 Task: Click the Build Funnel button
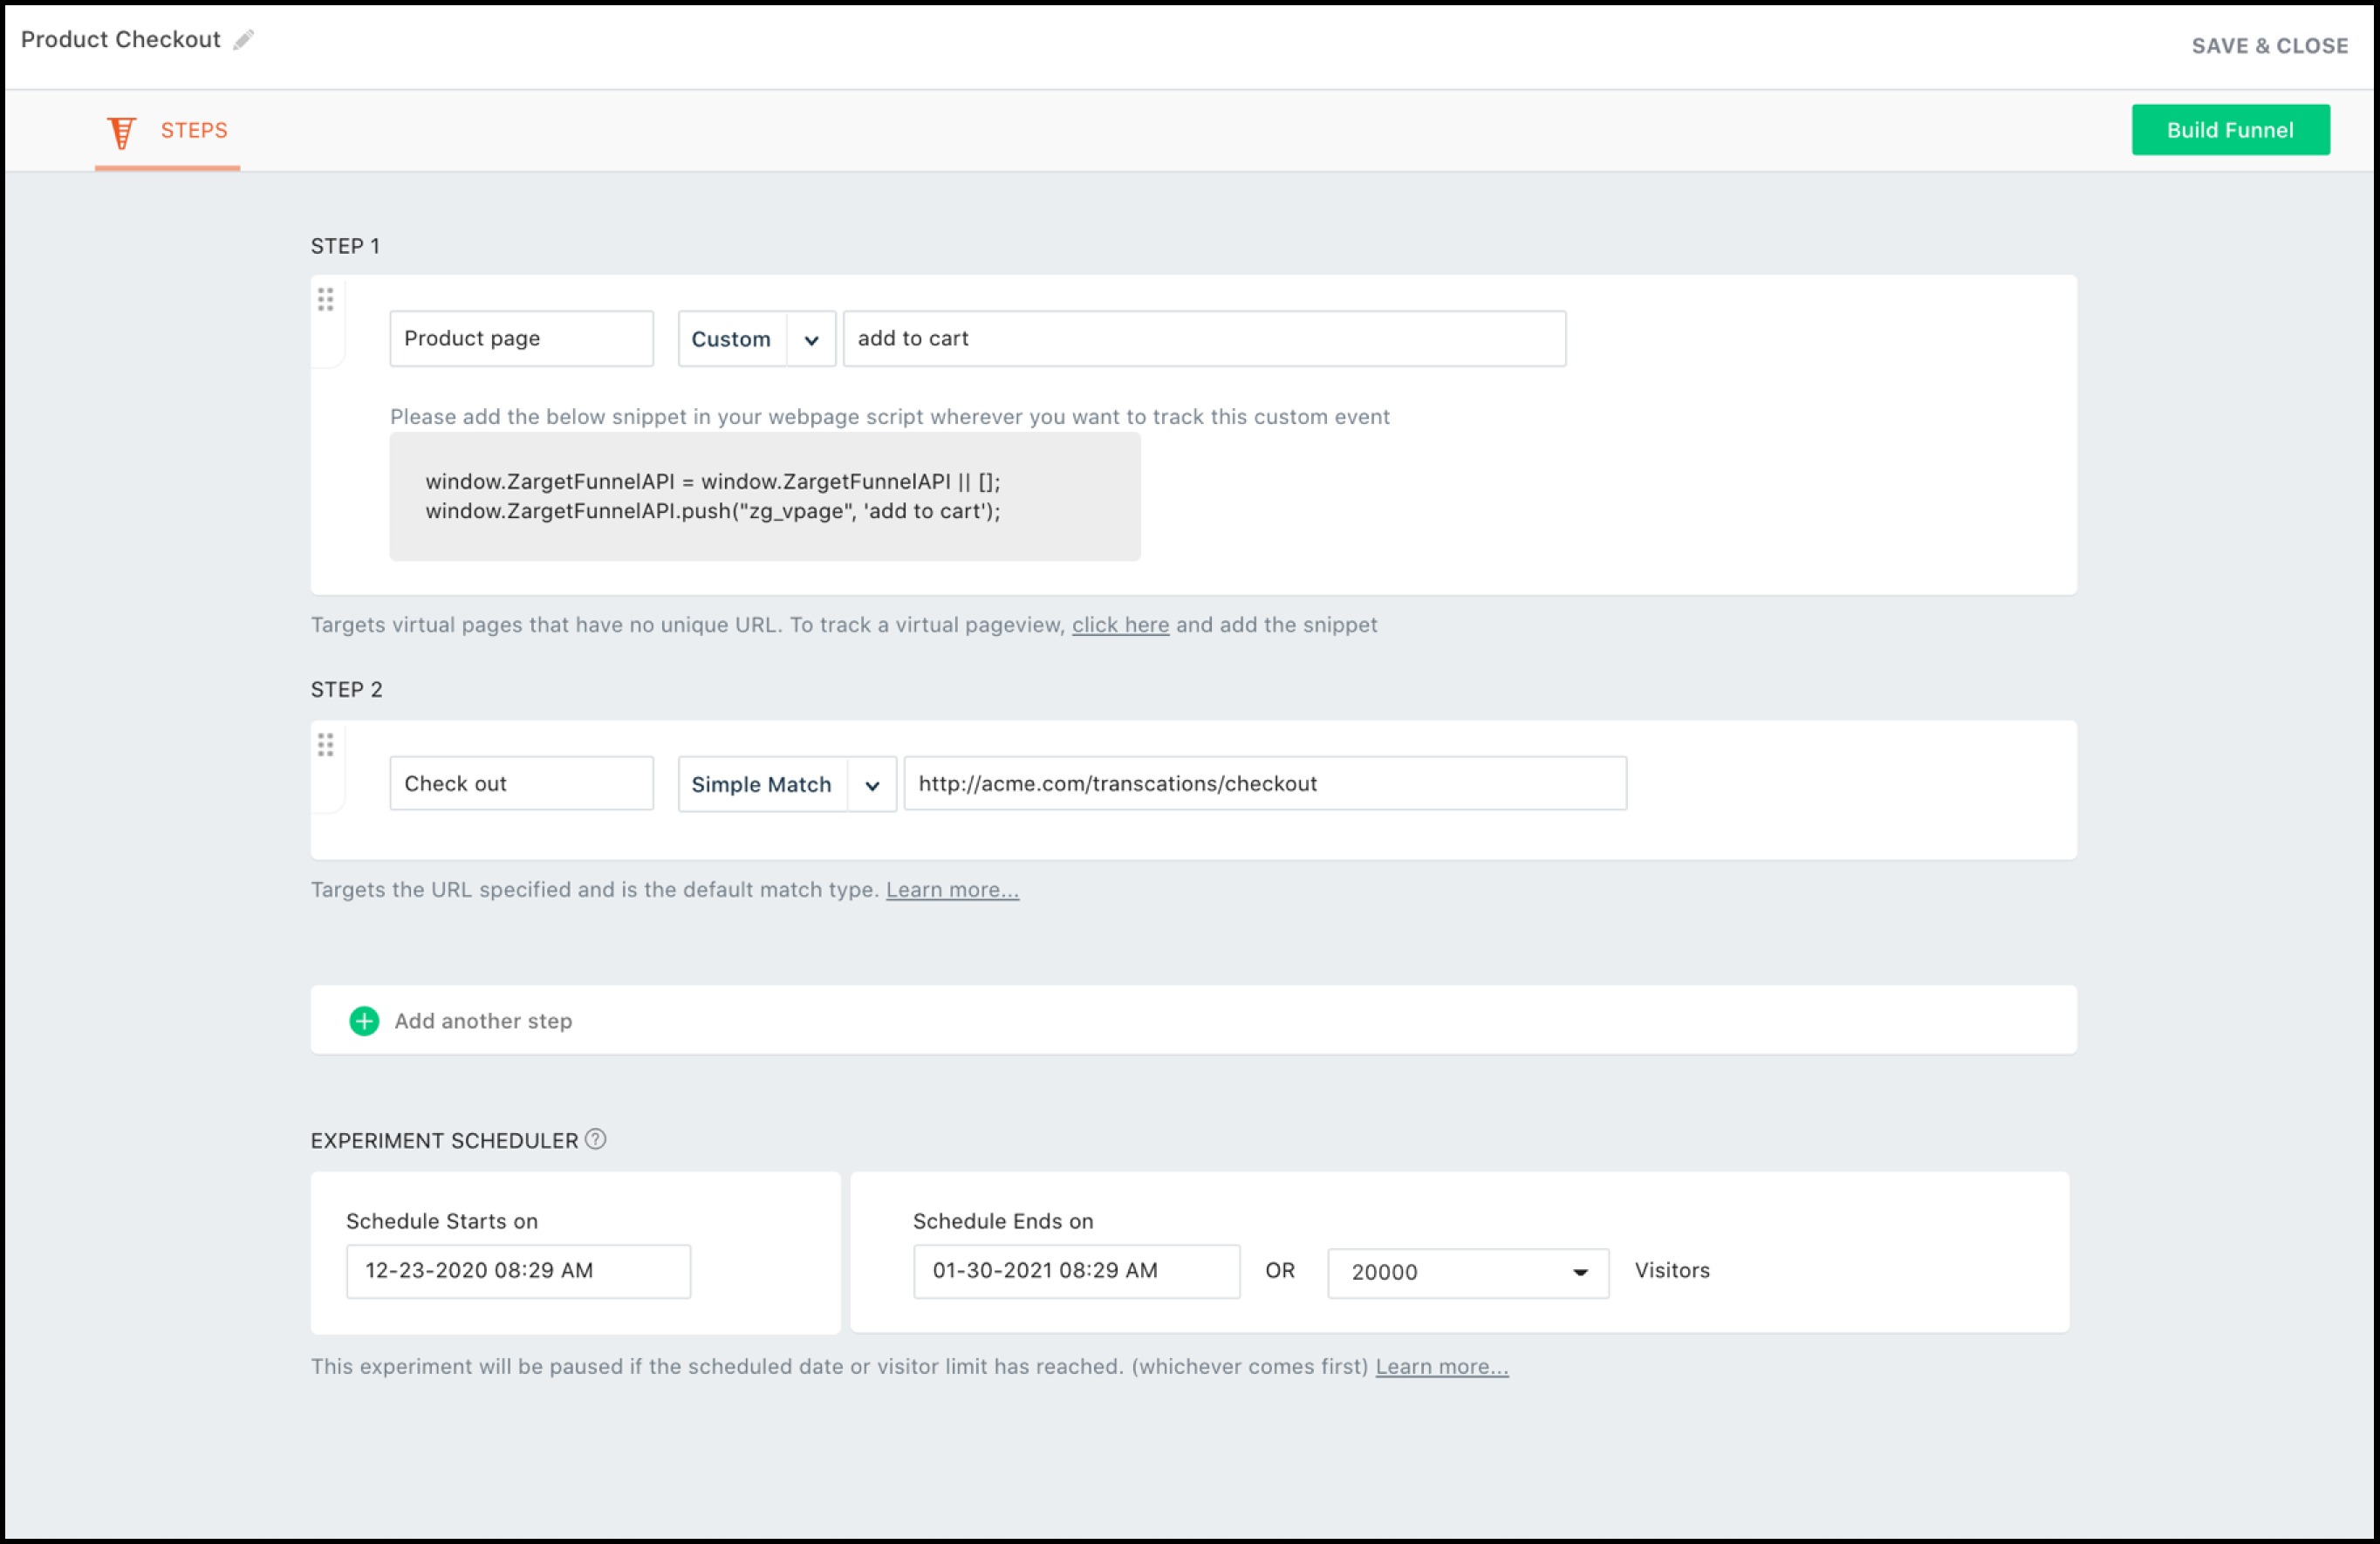2230,130
